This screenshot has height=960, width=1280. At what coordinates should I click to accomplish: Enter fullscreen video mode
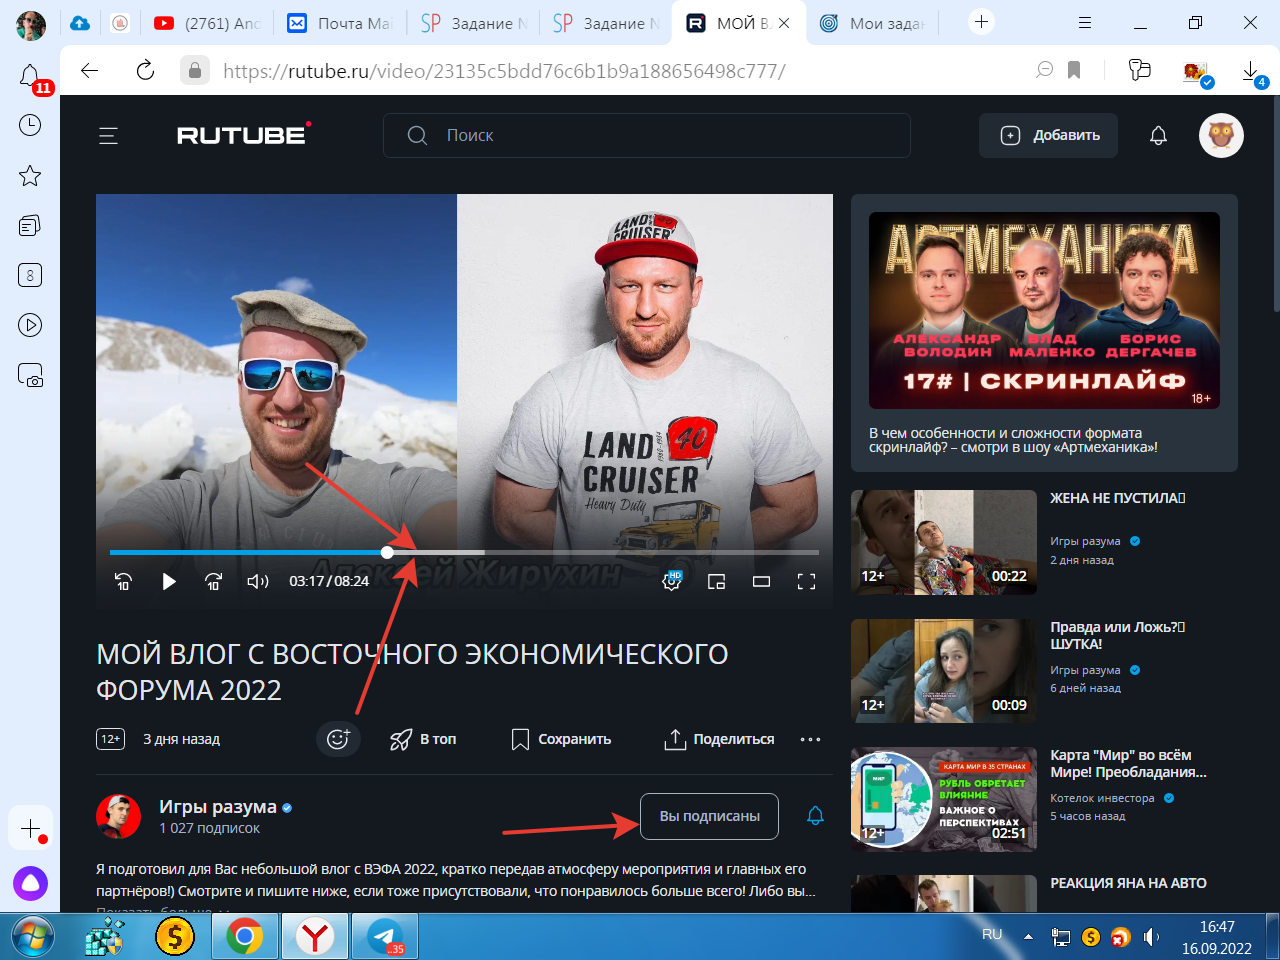click(x=806, y=581)
